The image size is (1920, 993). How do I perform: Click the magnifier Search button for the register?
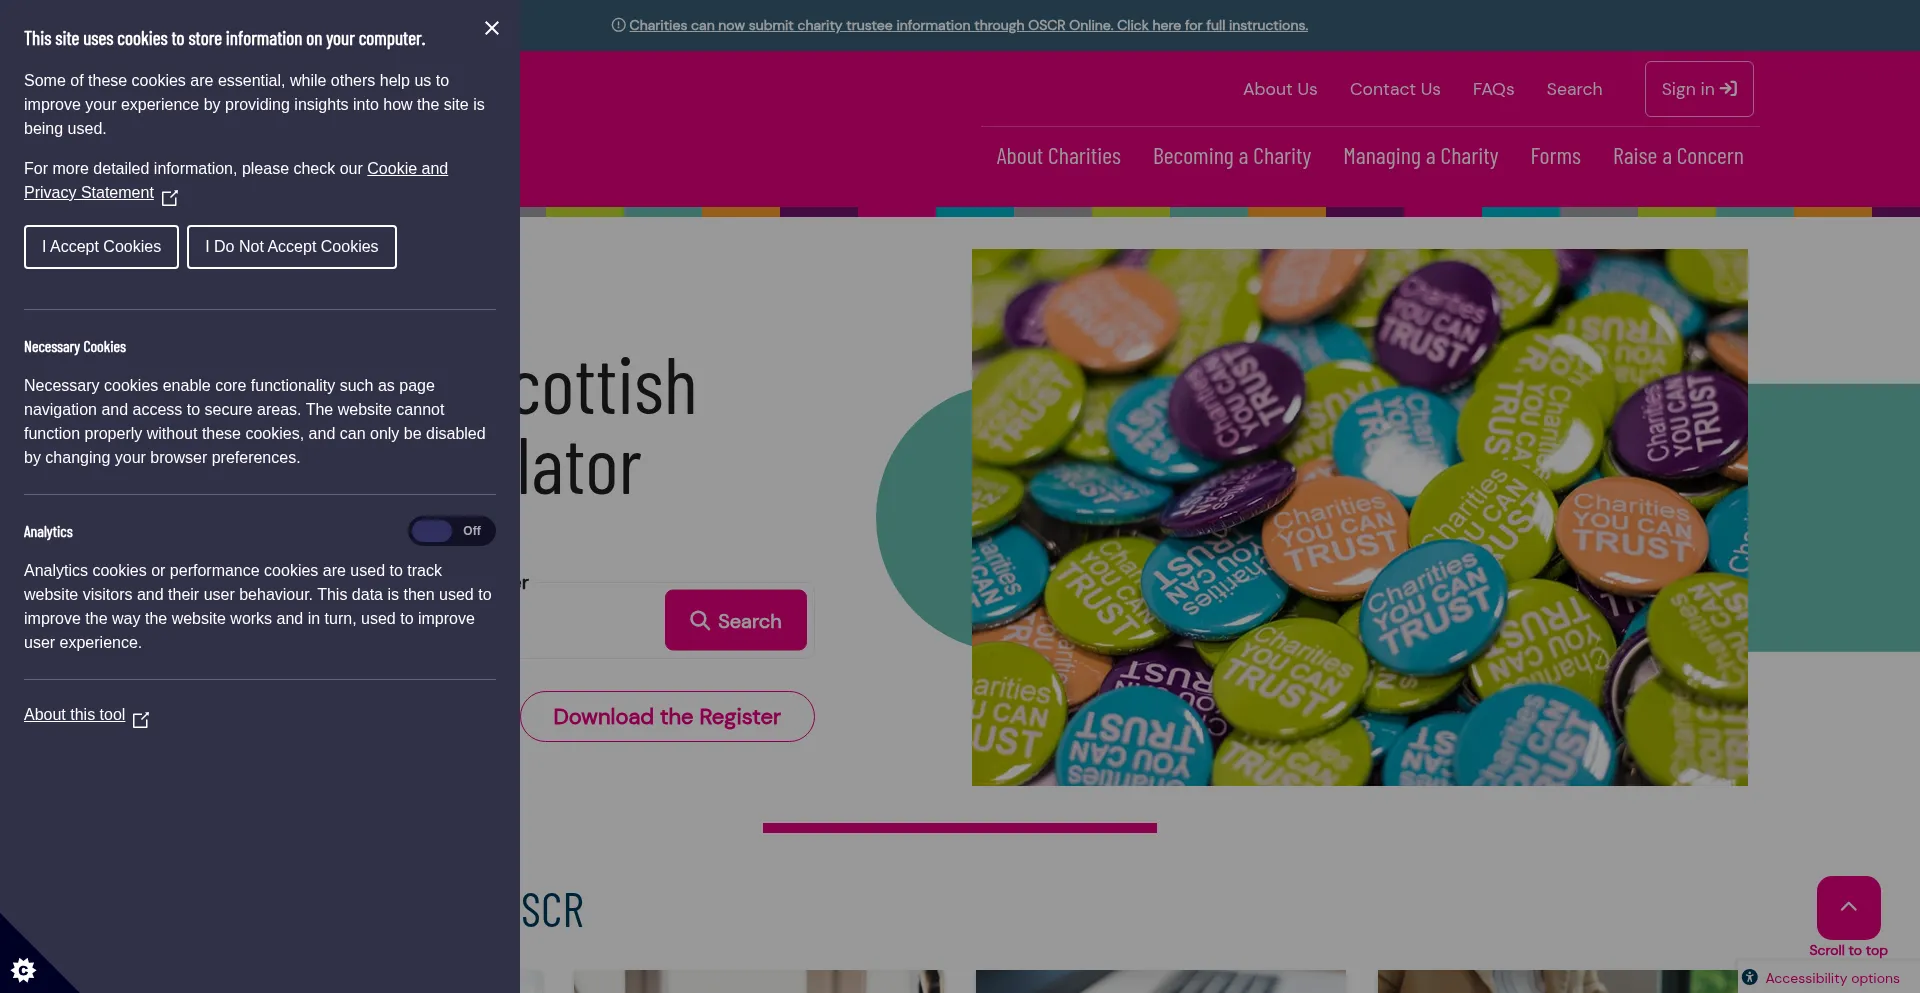point(735,620)
